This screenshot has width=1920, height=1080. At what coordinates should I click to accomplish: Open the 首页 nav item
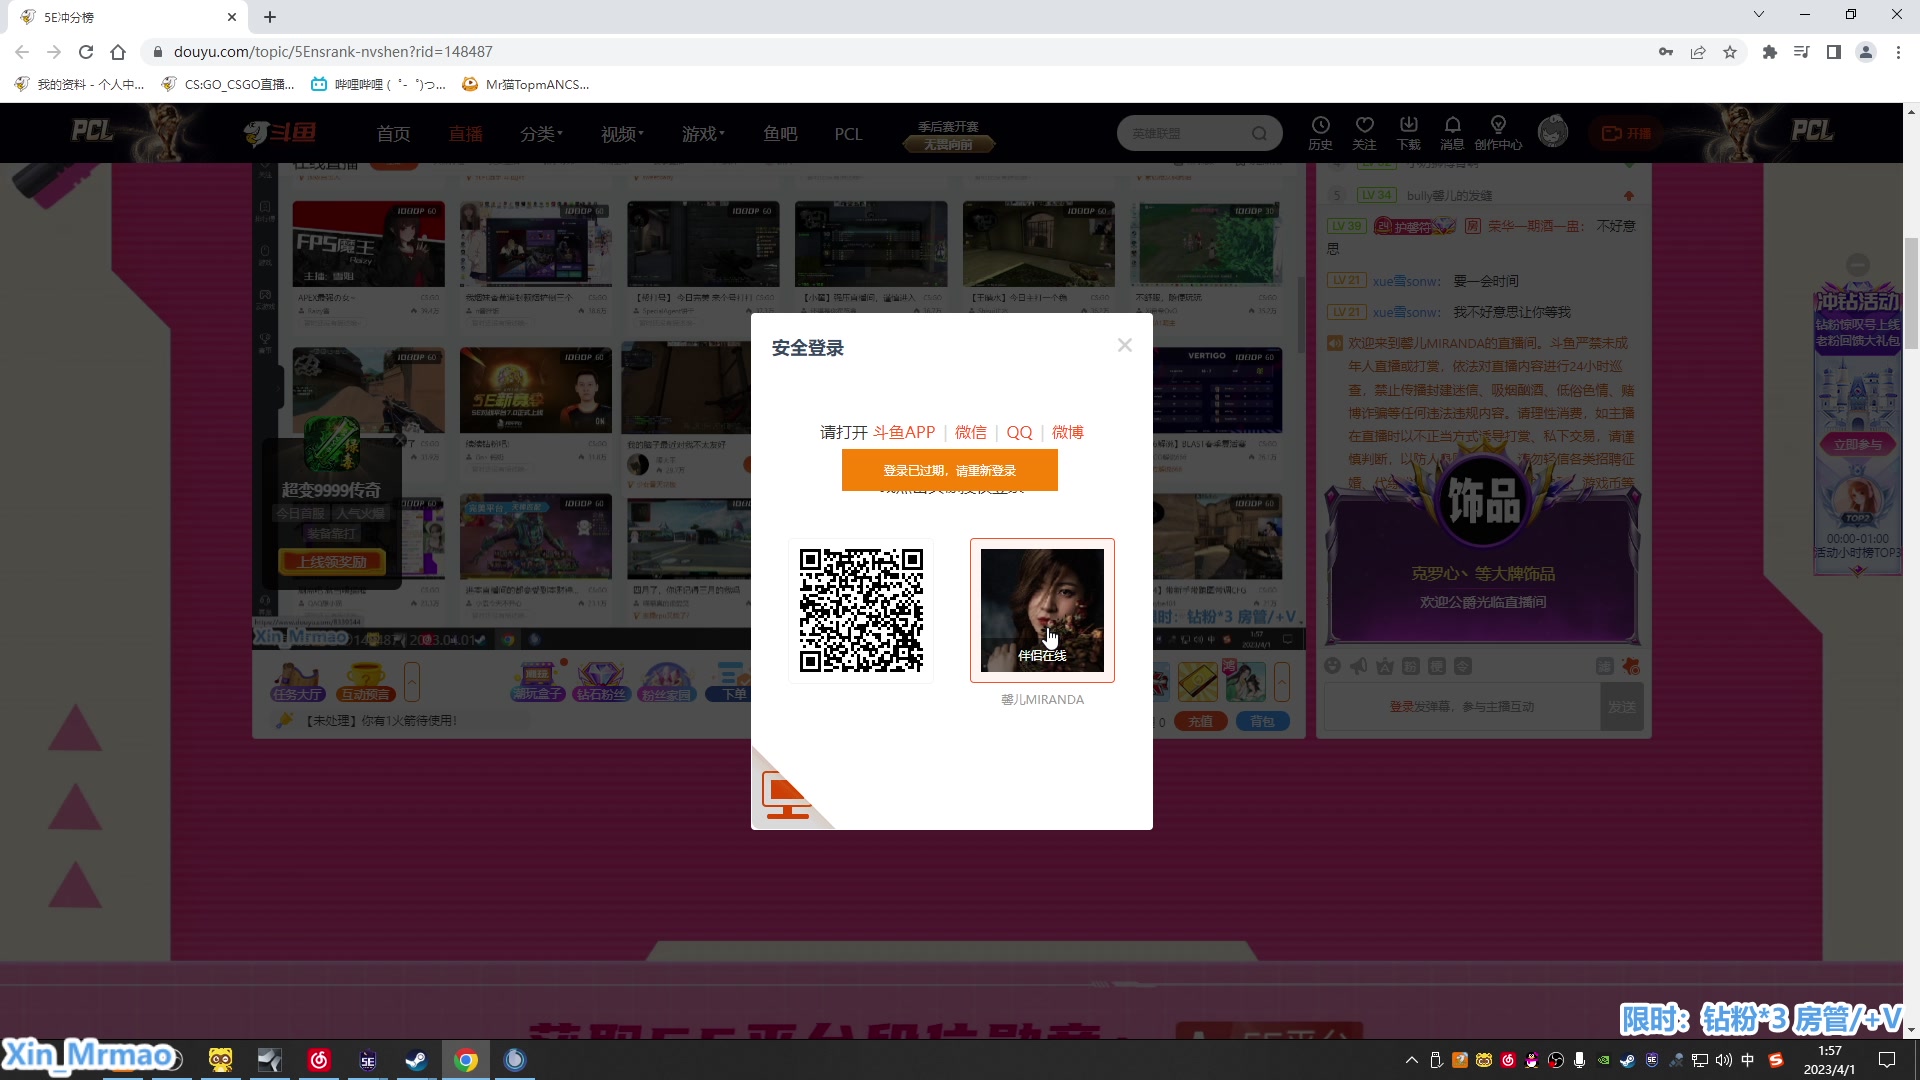[393, 134]
